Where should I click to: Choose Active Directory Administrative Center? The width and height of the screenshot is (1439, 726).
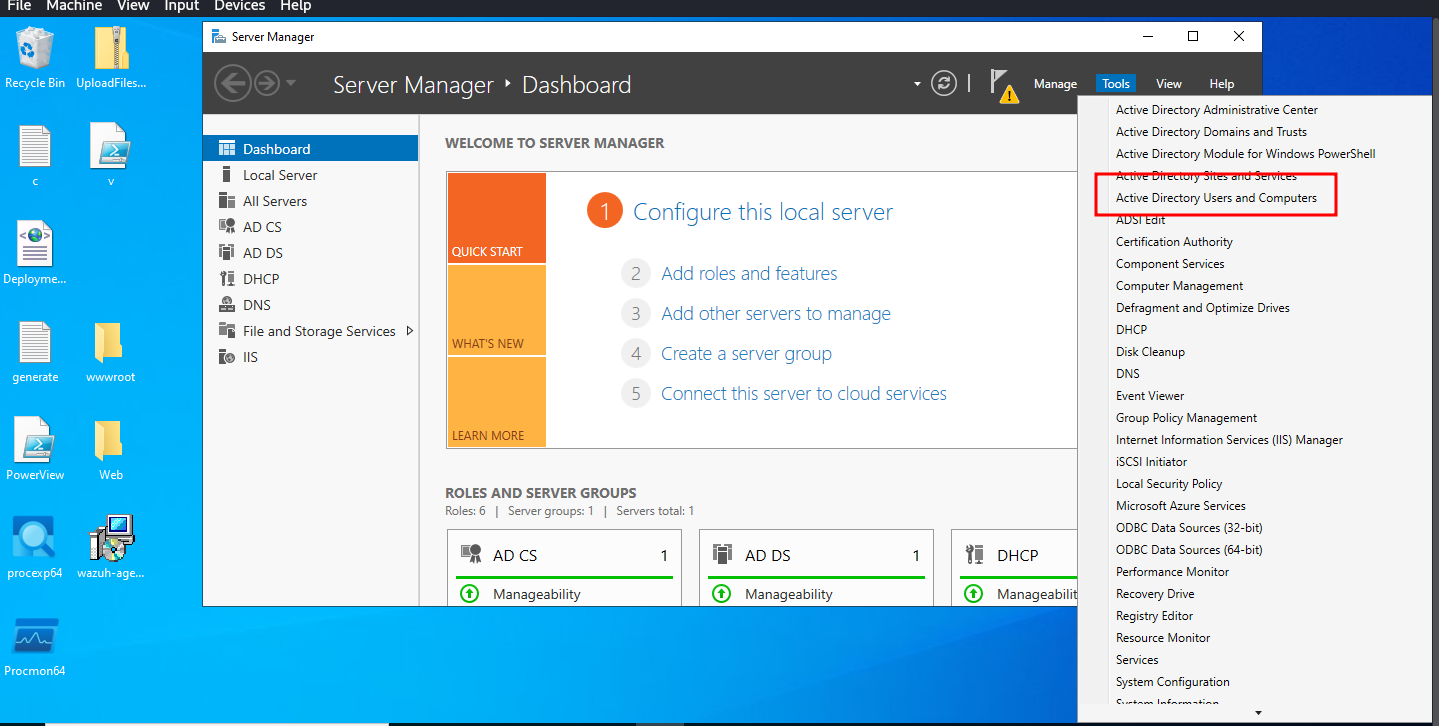1217,110
